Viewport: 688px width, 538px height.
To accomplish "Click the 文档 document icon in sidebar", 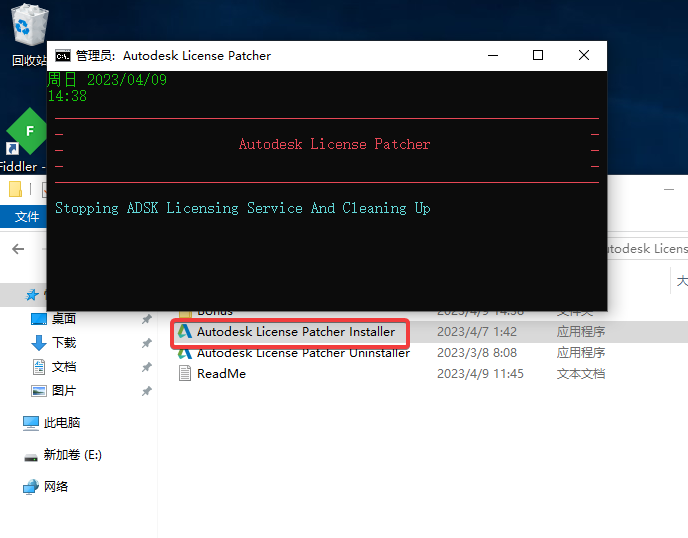I will pyautogui.click(x=39, y=367).
